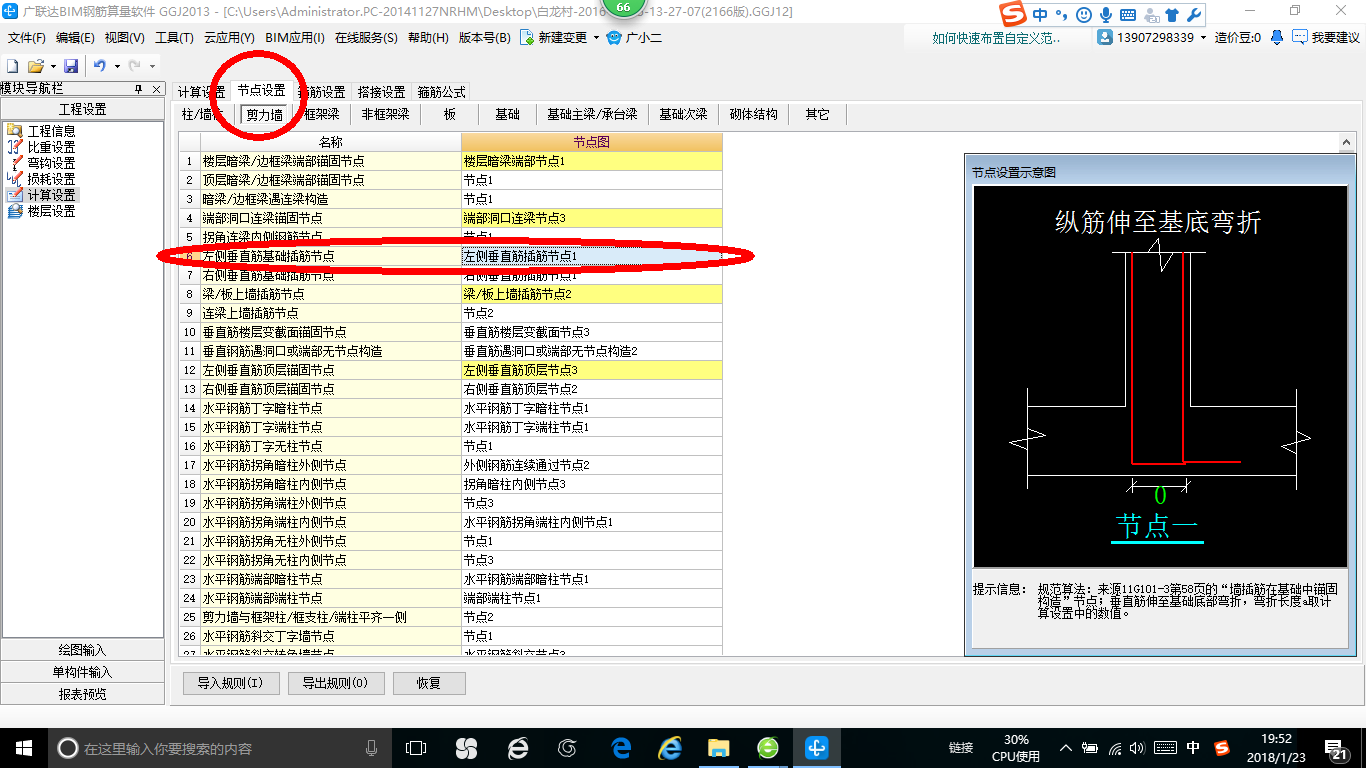Click the Sogou wrench settings icon
Viewport: 1366px width, 768px height.
coord(1194,15)
